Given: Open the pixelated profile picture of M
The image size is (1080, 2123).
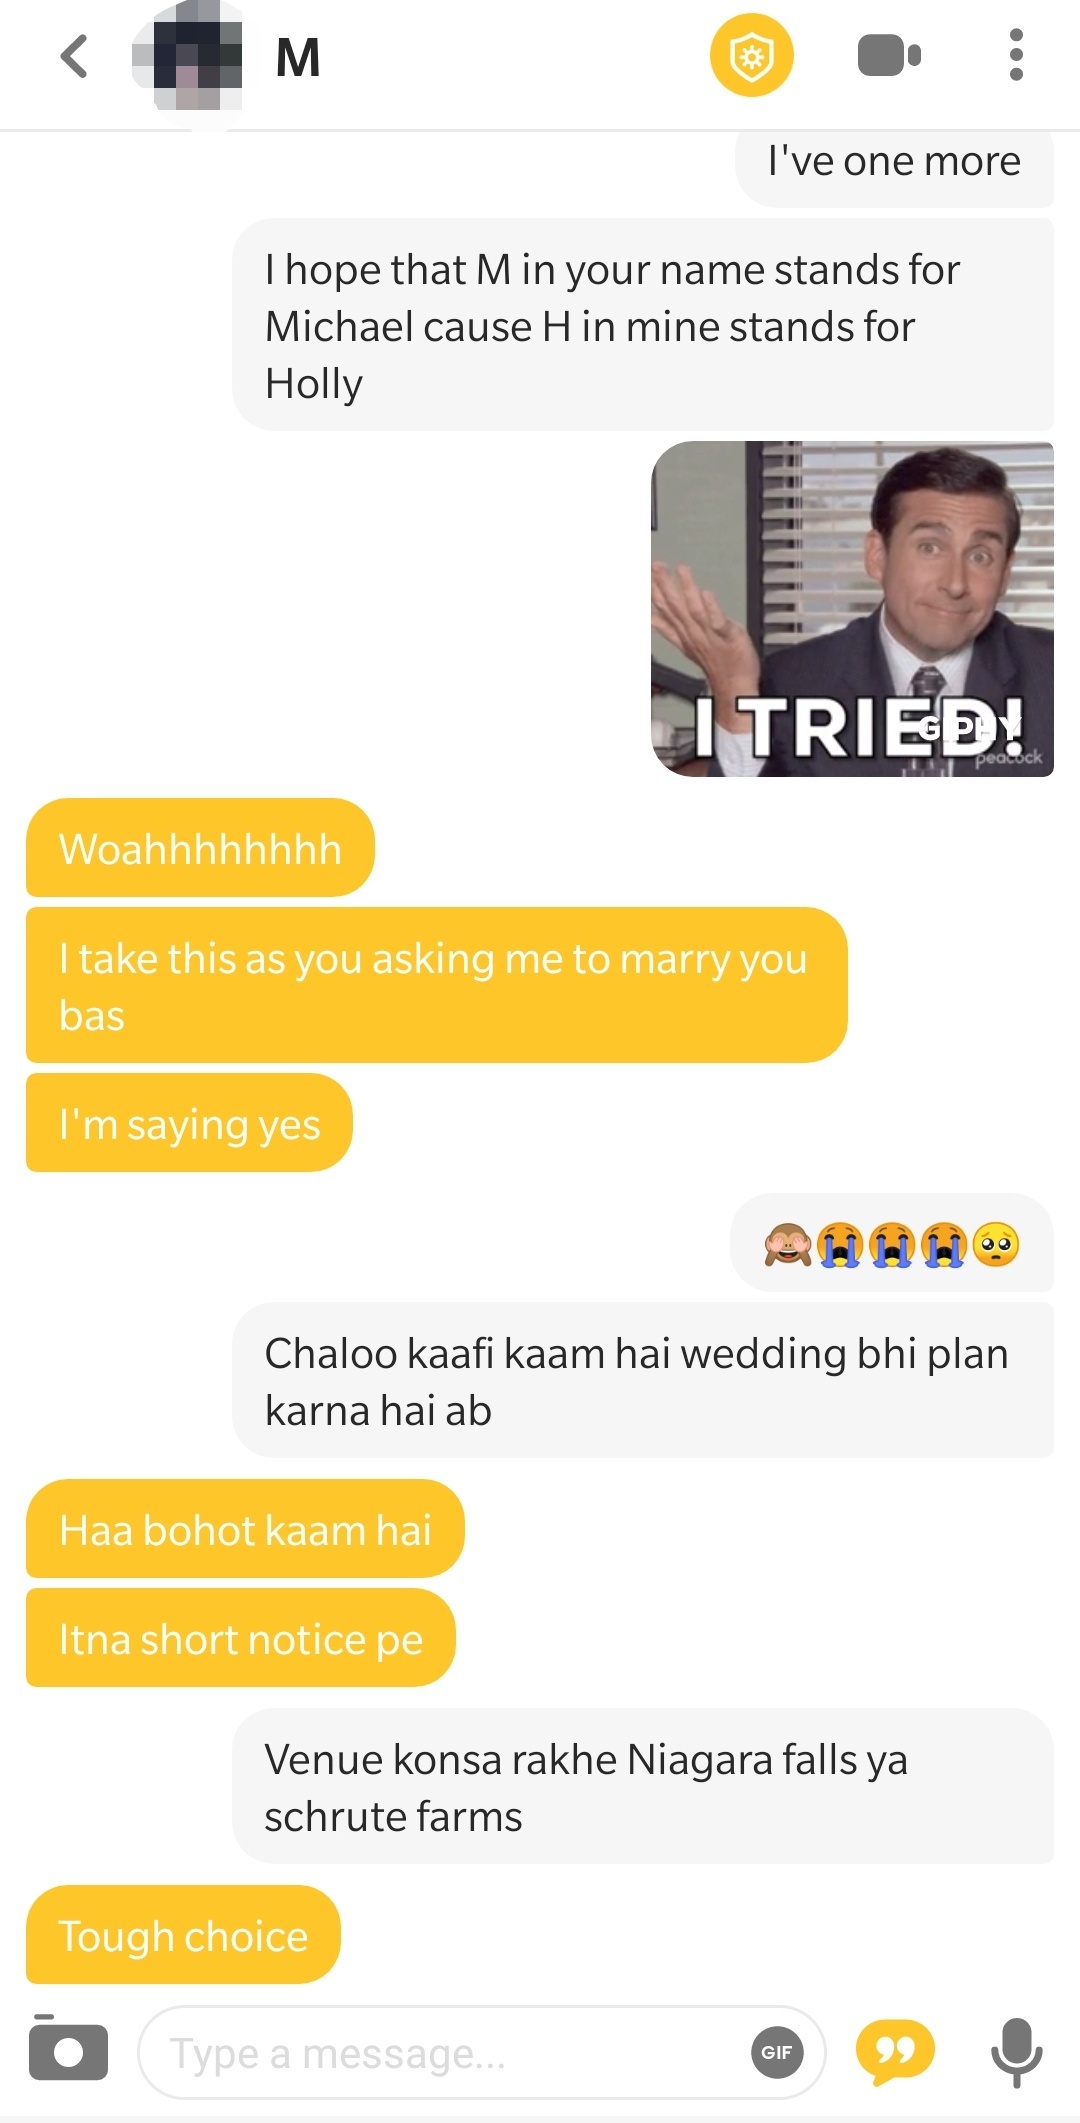Looking at the screenshot, I should 188,57.
